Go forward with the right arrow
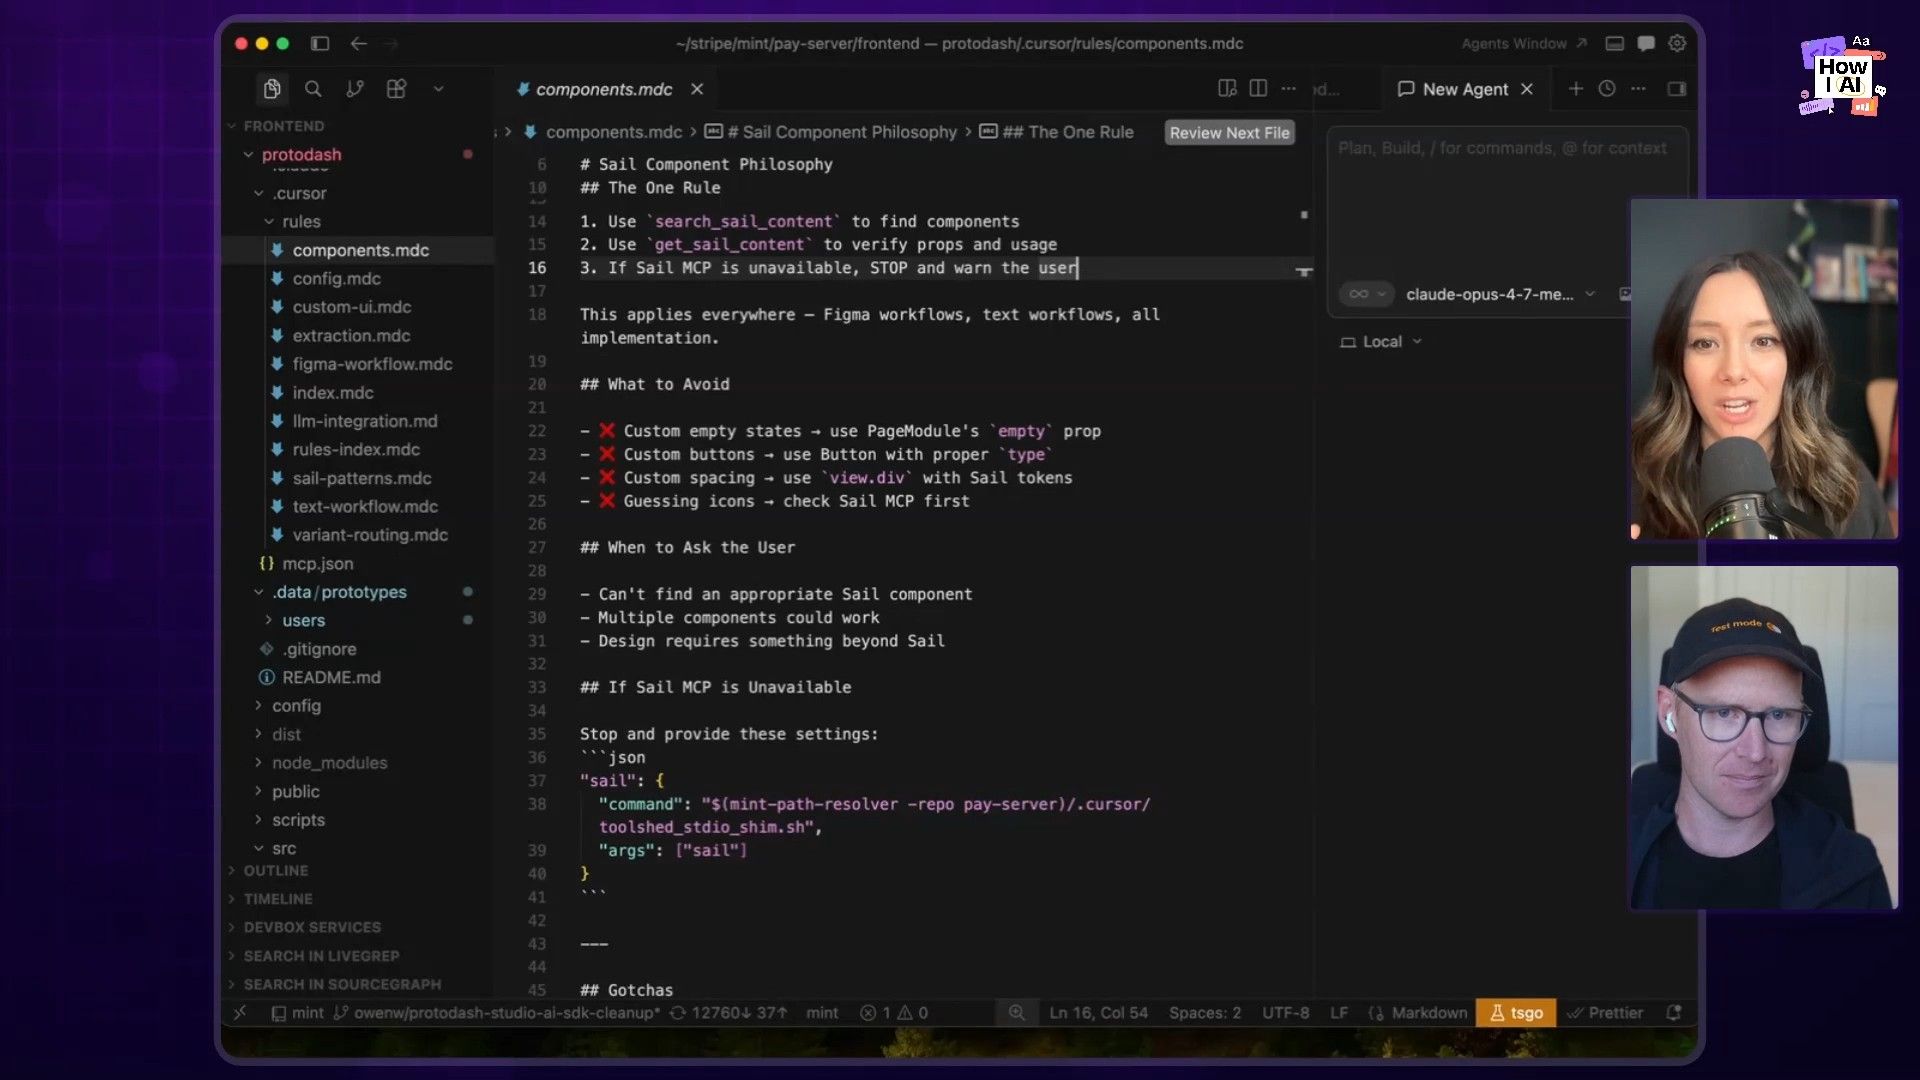 (x=391, y=43)
